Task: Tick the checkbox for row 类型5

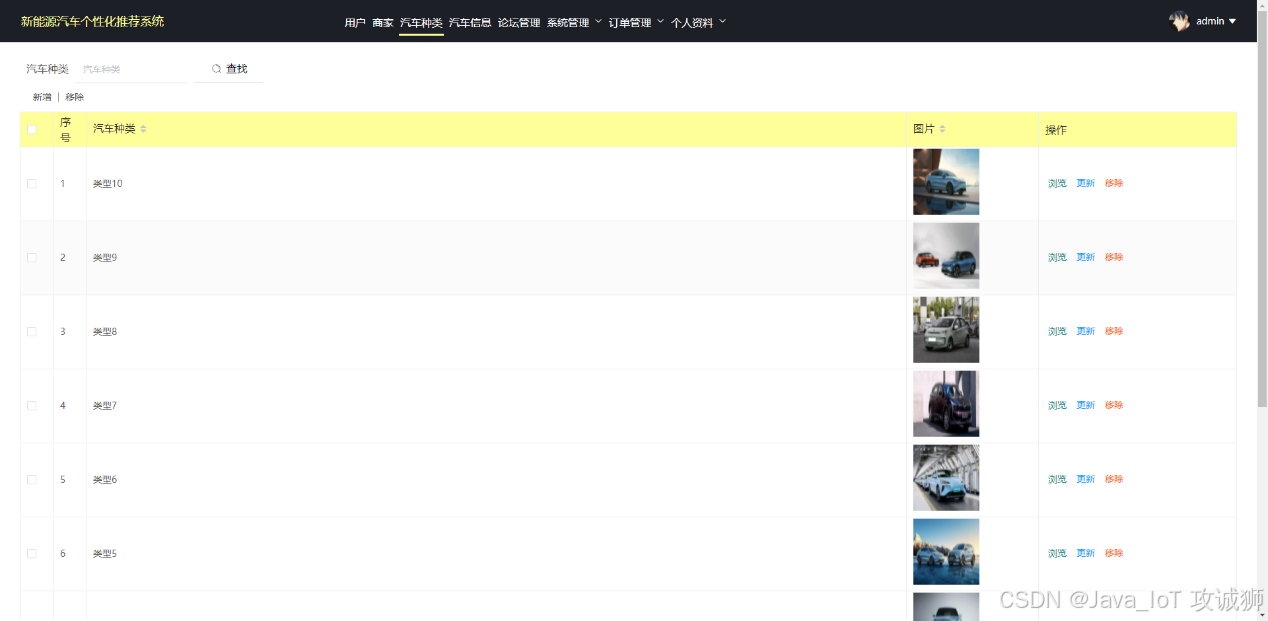Action: 32,554
